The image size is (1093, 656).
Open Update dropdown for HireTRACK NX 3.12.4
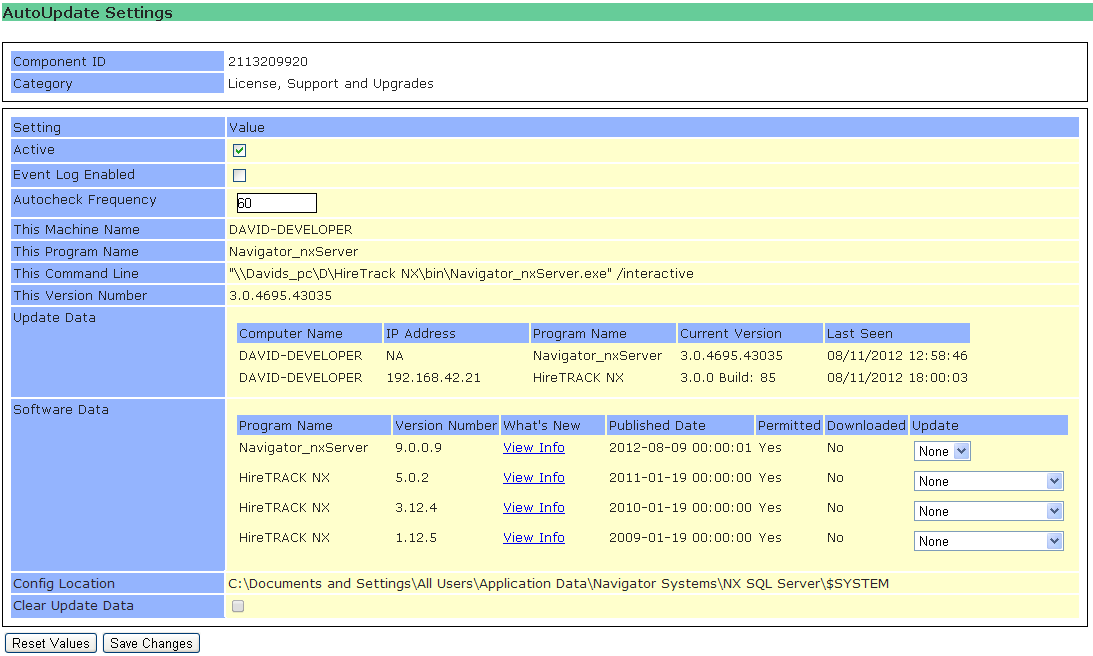point(988,511)
